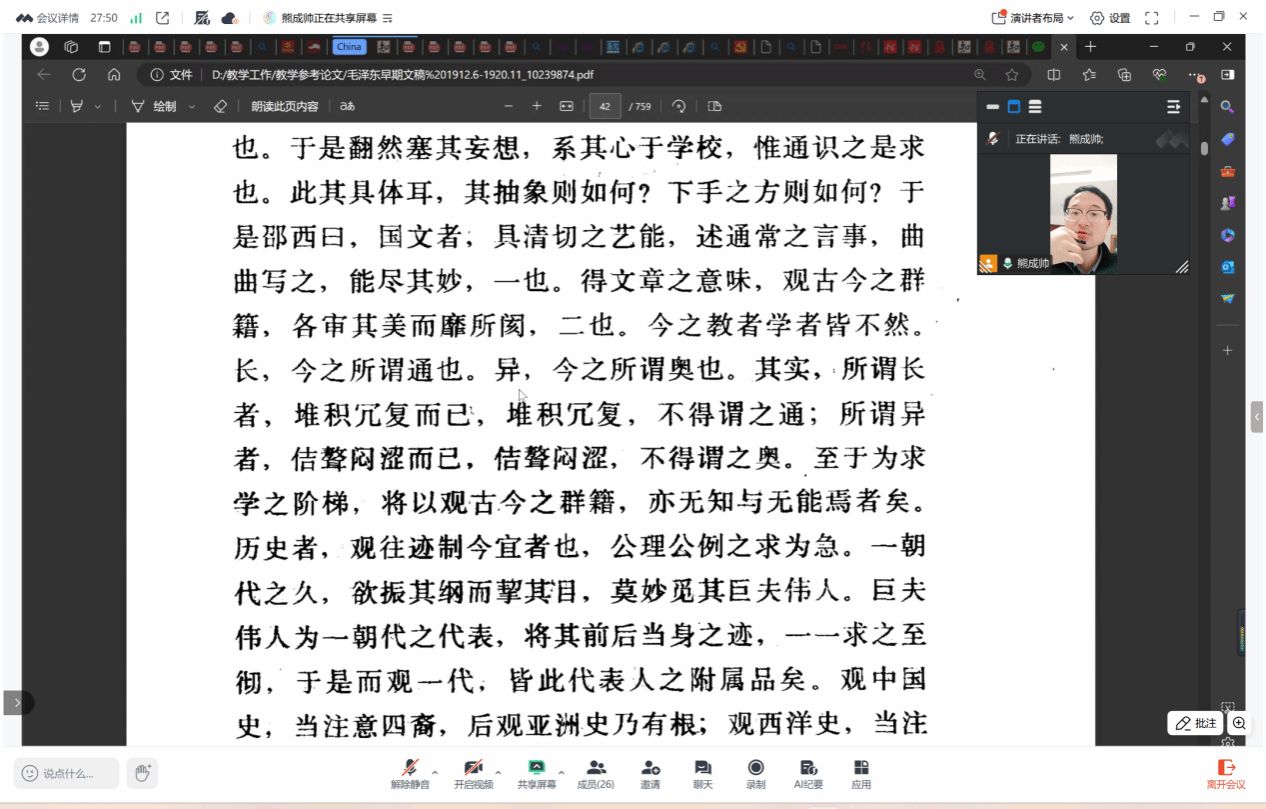Expand the microphone options arrow
Screen dimensions: 1266x809
coord(435,772)
